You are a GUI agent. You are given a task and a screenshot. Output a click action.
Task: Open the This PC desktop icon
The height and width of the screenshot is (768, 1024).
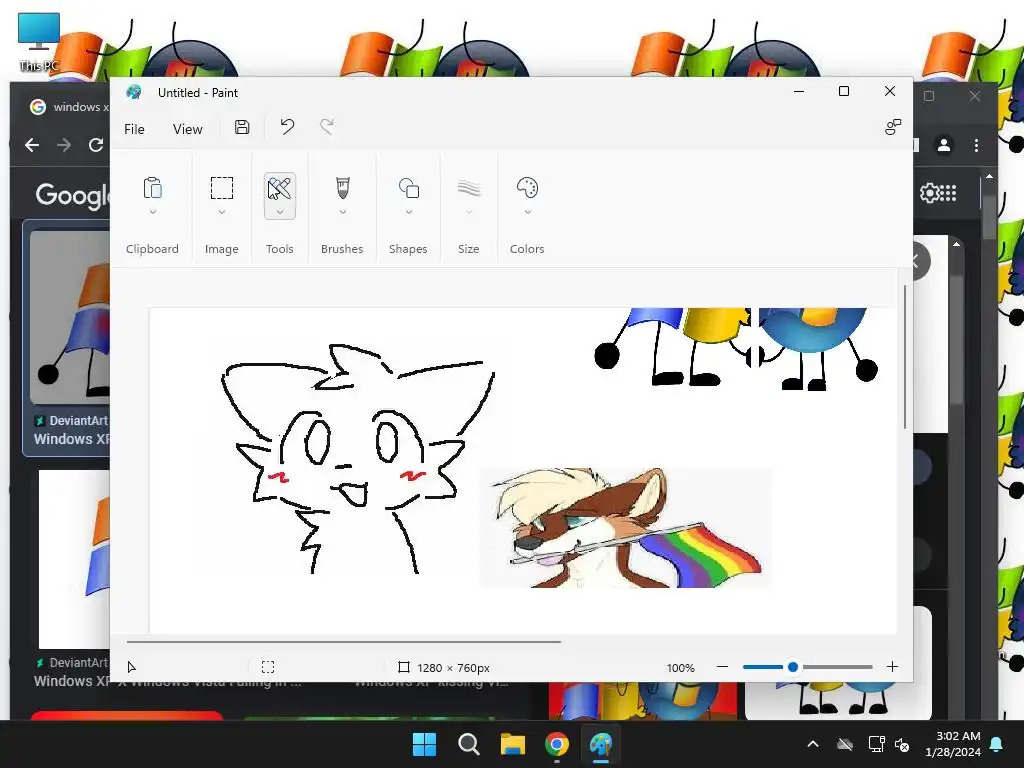[39, 42]
